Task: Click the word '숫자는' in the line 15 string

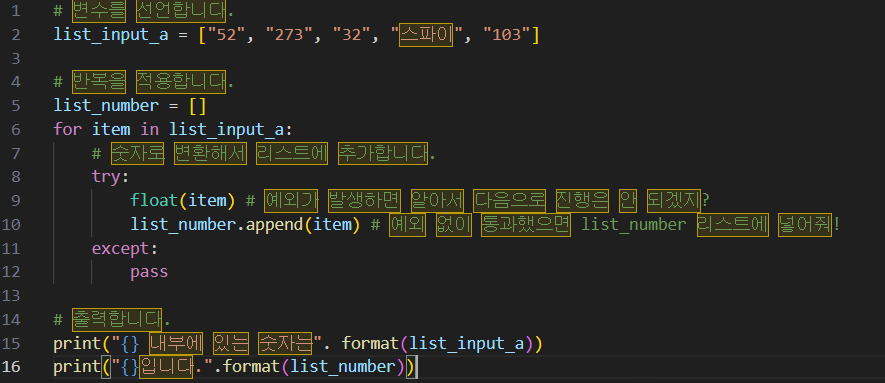Action: 284,343
